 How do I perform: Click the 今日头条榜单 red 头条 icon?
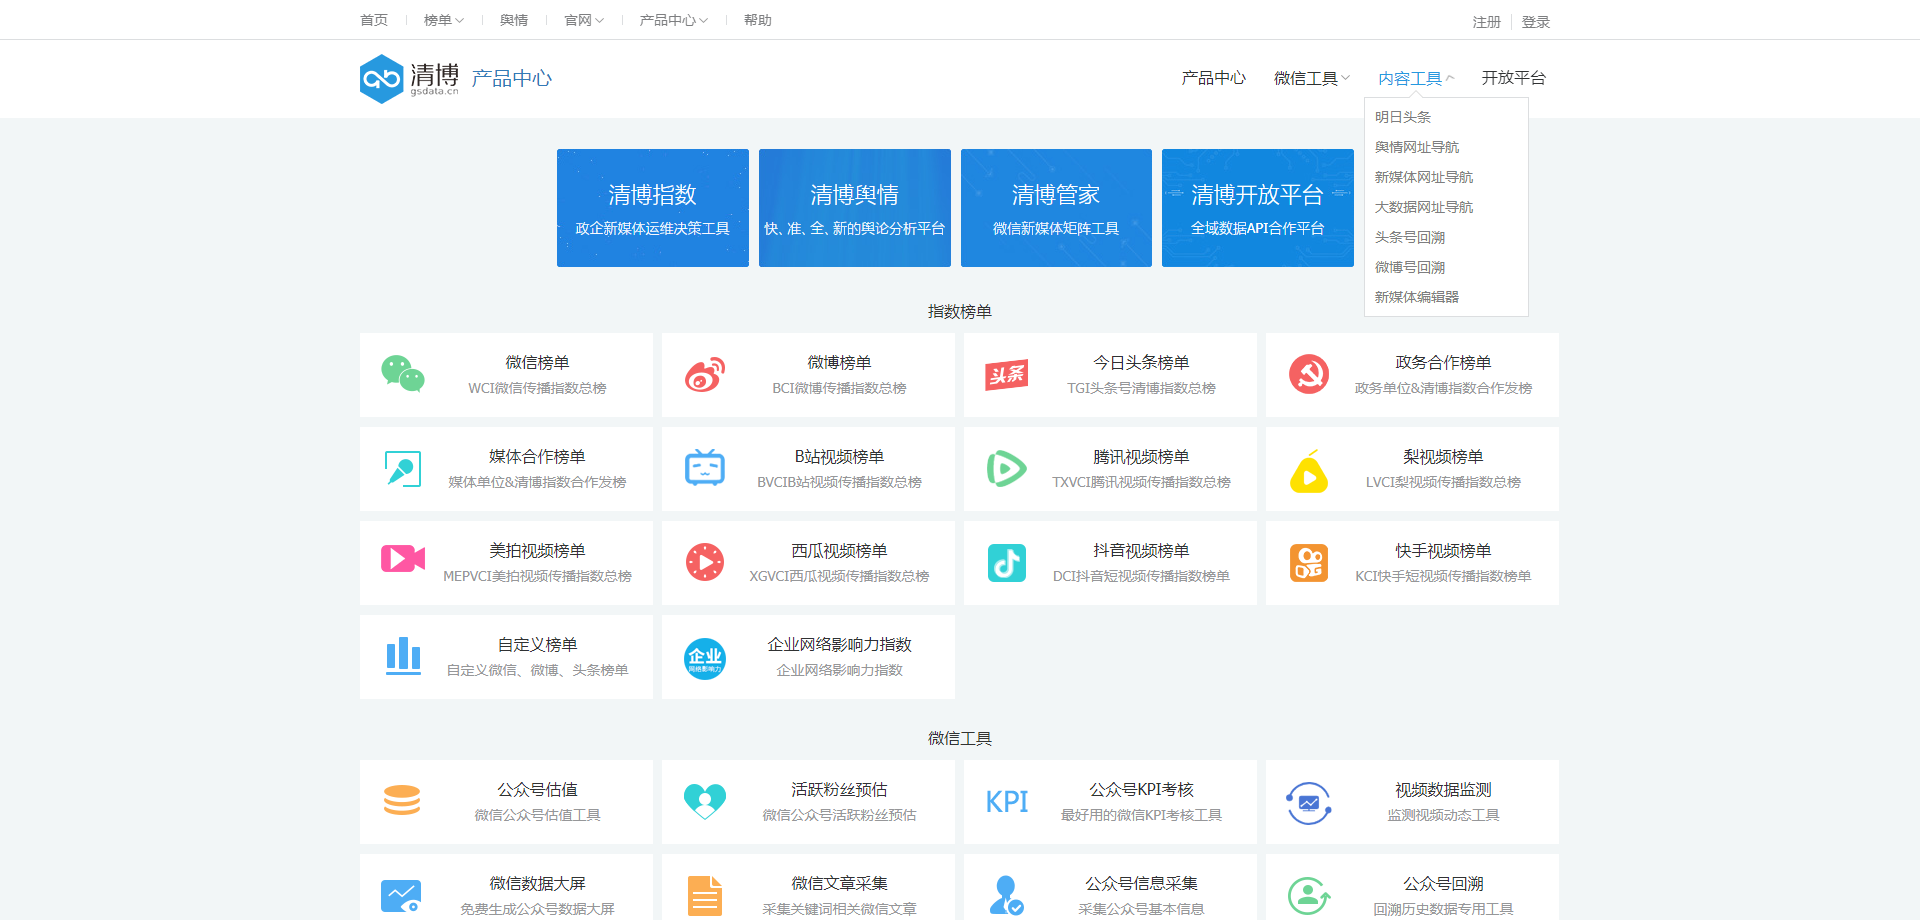click(x=1007, y=375)
